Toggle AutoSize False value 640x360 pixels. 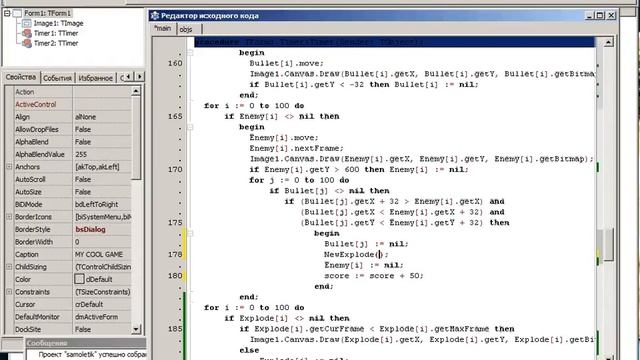click(x=102, y=192)
